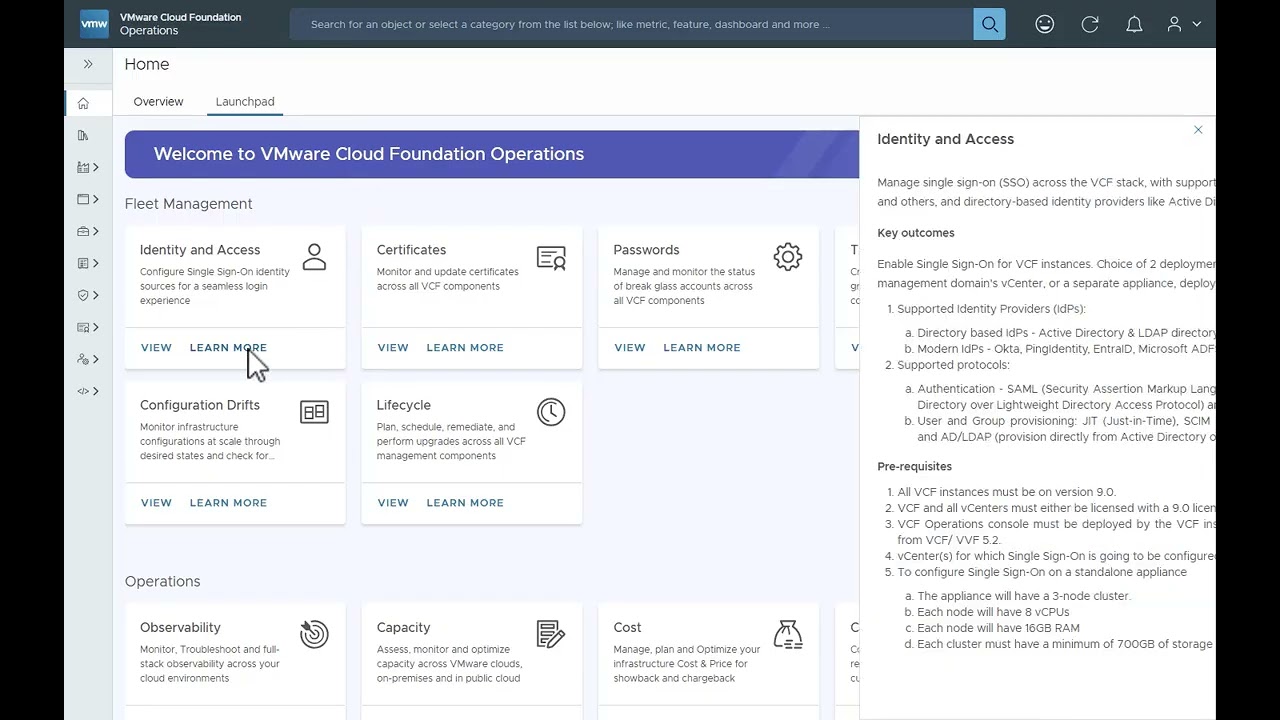Click VIEW on the Identity and Access card
The width and height of the screenshot is (1280, 720).
[x=156, y=347]
